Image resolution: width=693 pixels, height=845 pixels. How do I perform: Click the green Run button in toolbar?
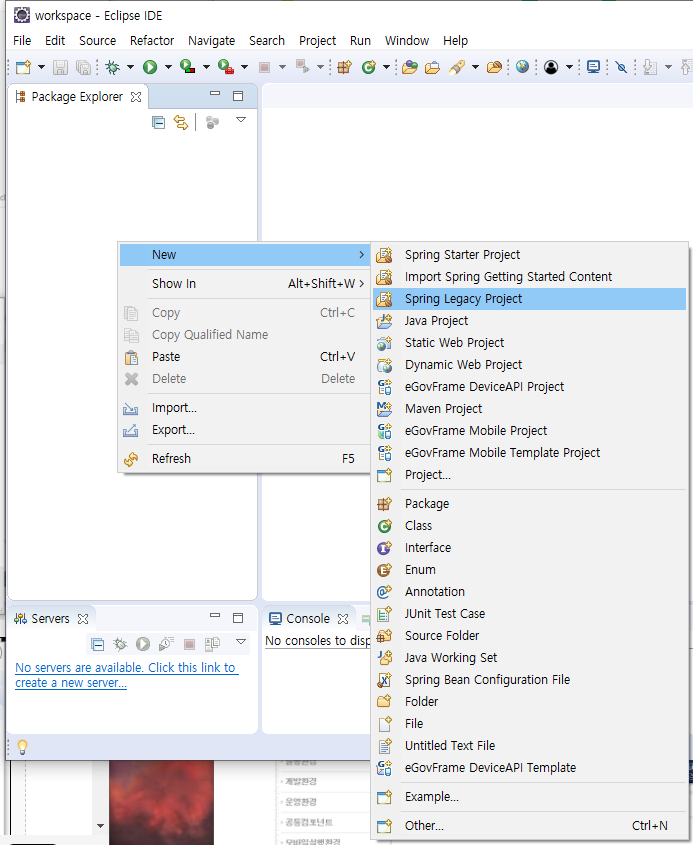click(x=150, y=67)
